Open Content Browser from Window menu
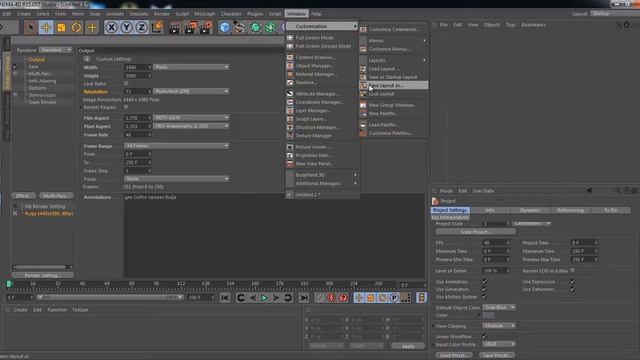 (x=322, y=57)
